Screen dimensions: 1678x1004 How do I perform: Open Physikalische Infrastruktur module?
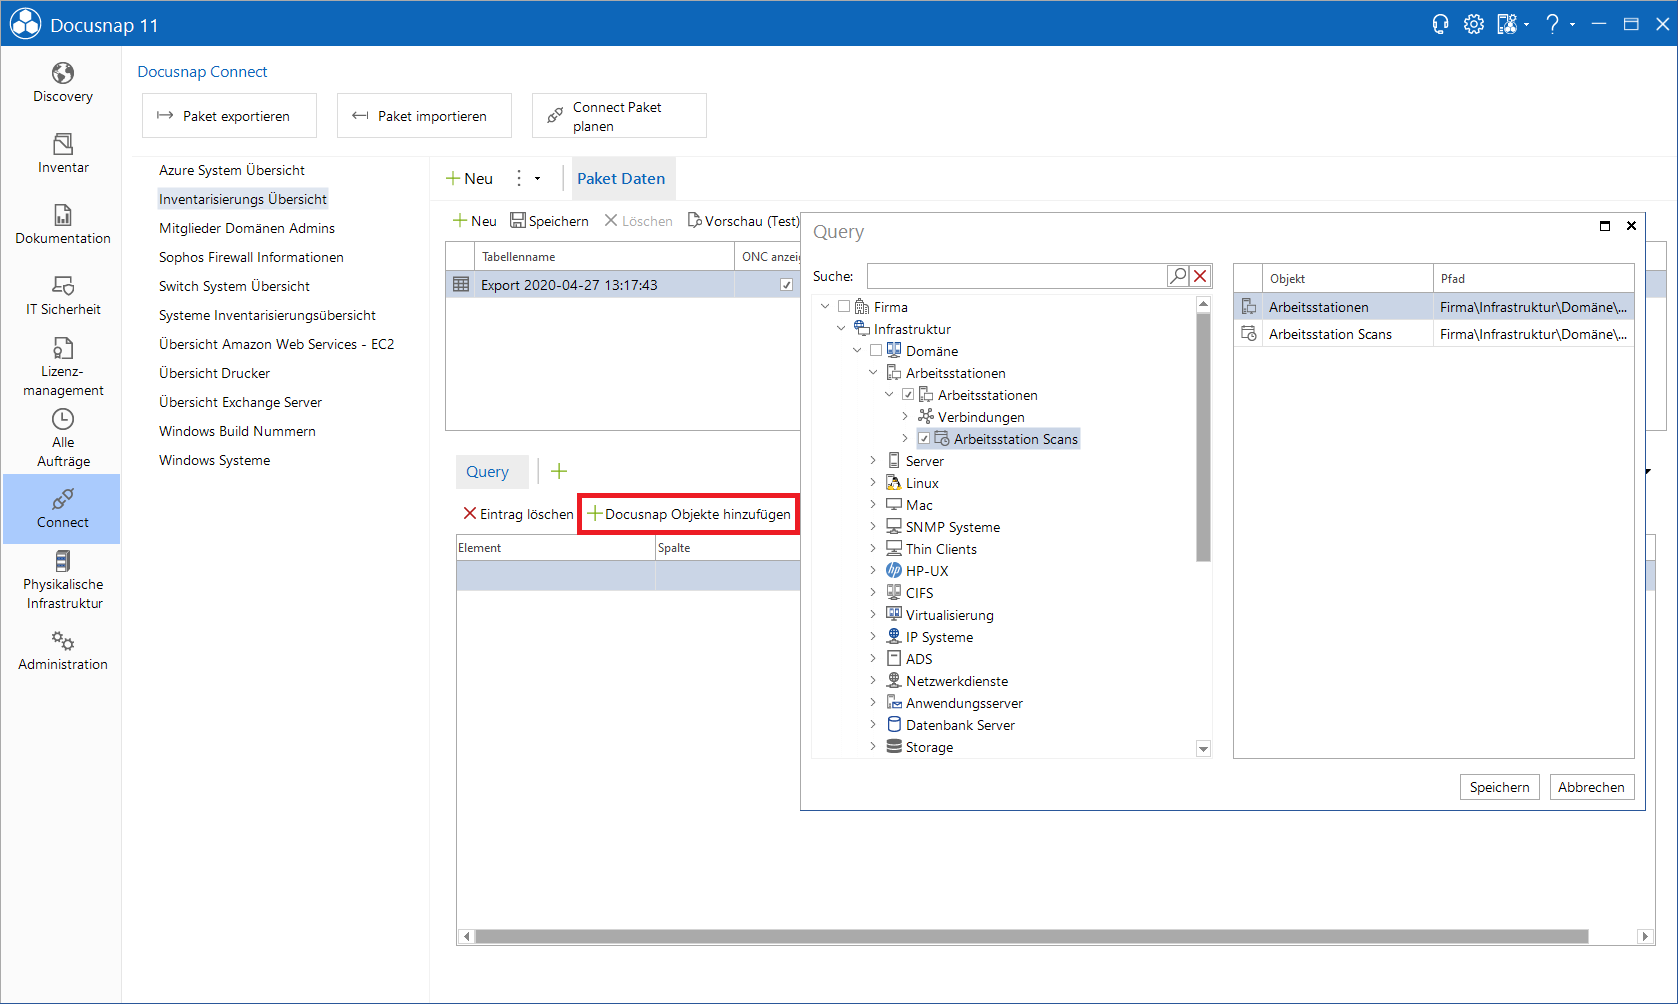click(x=62, y=579)
